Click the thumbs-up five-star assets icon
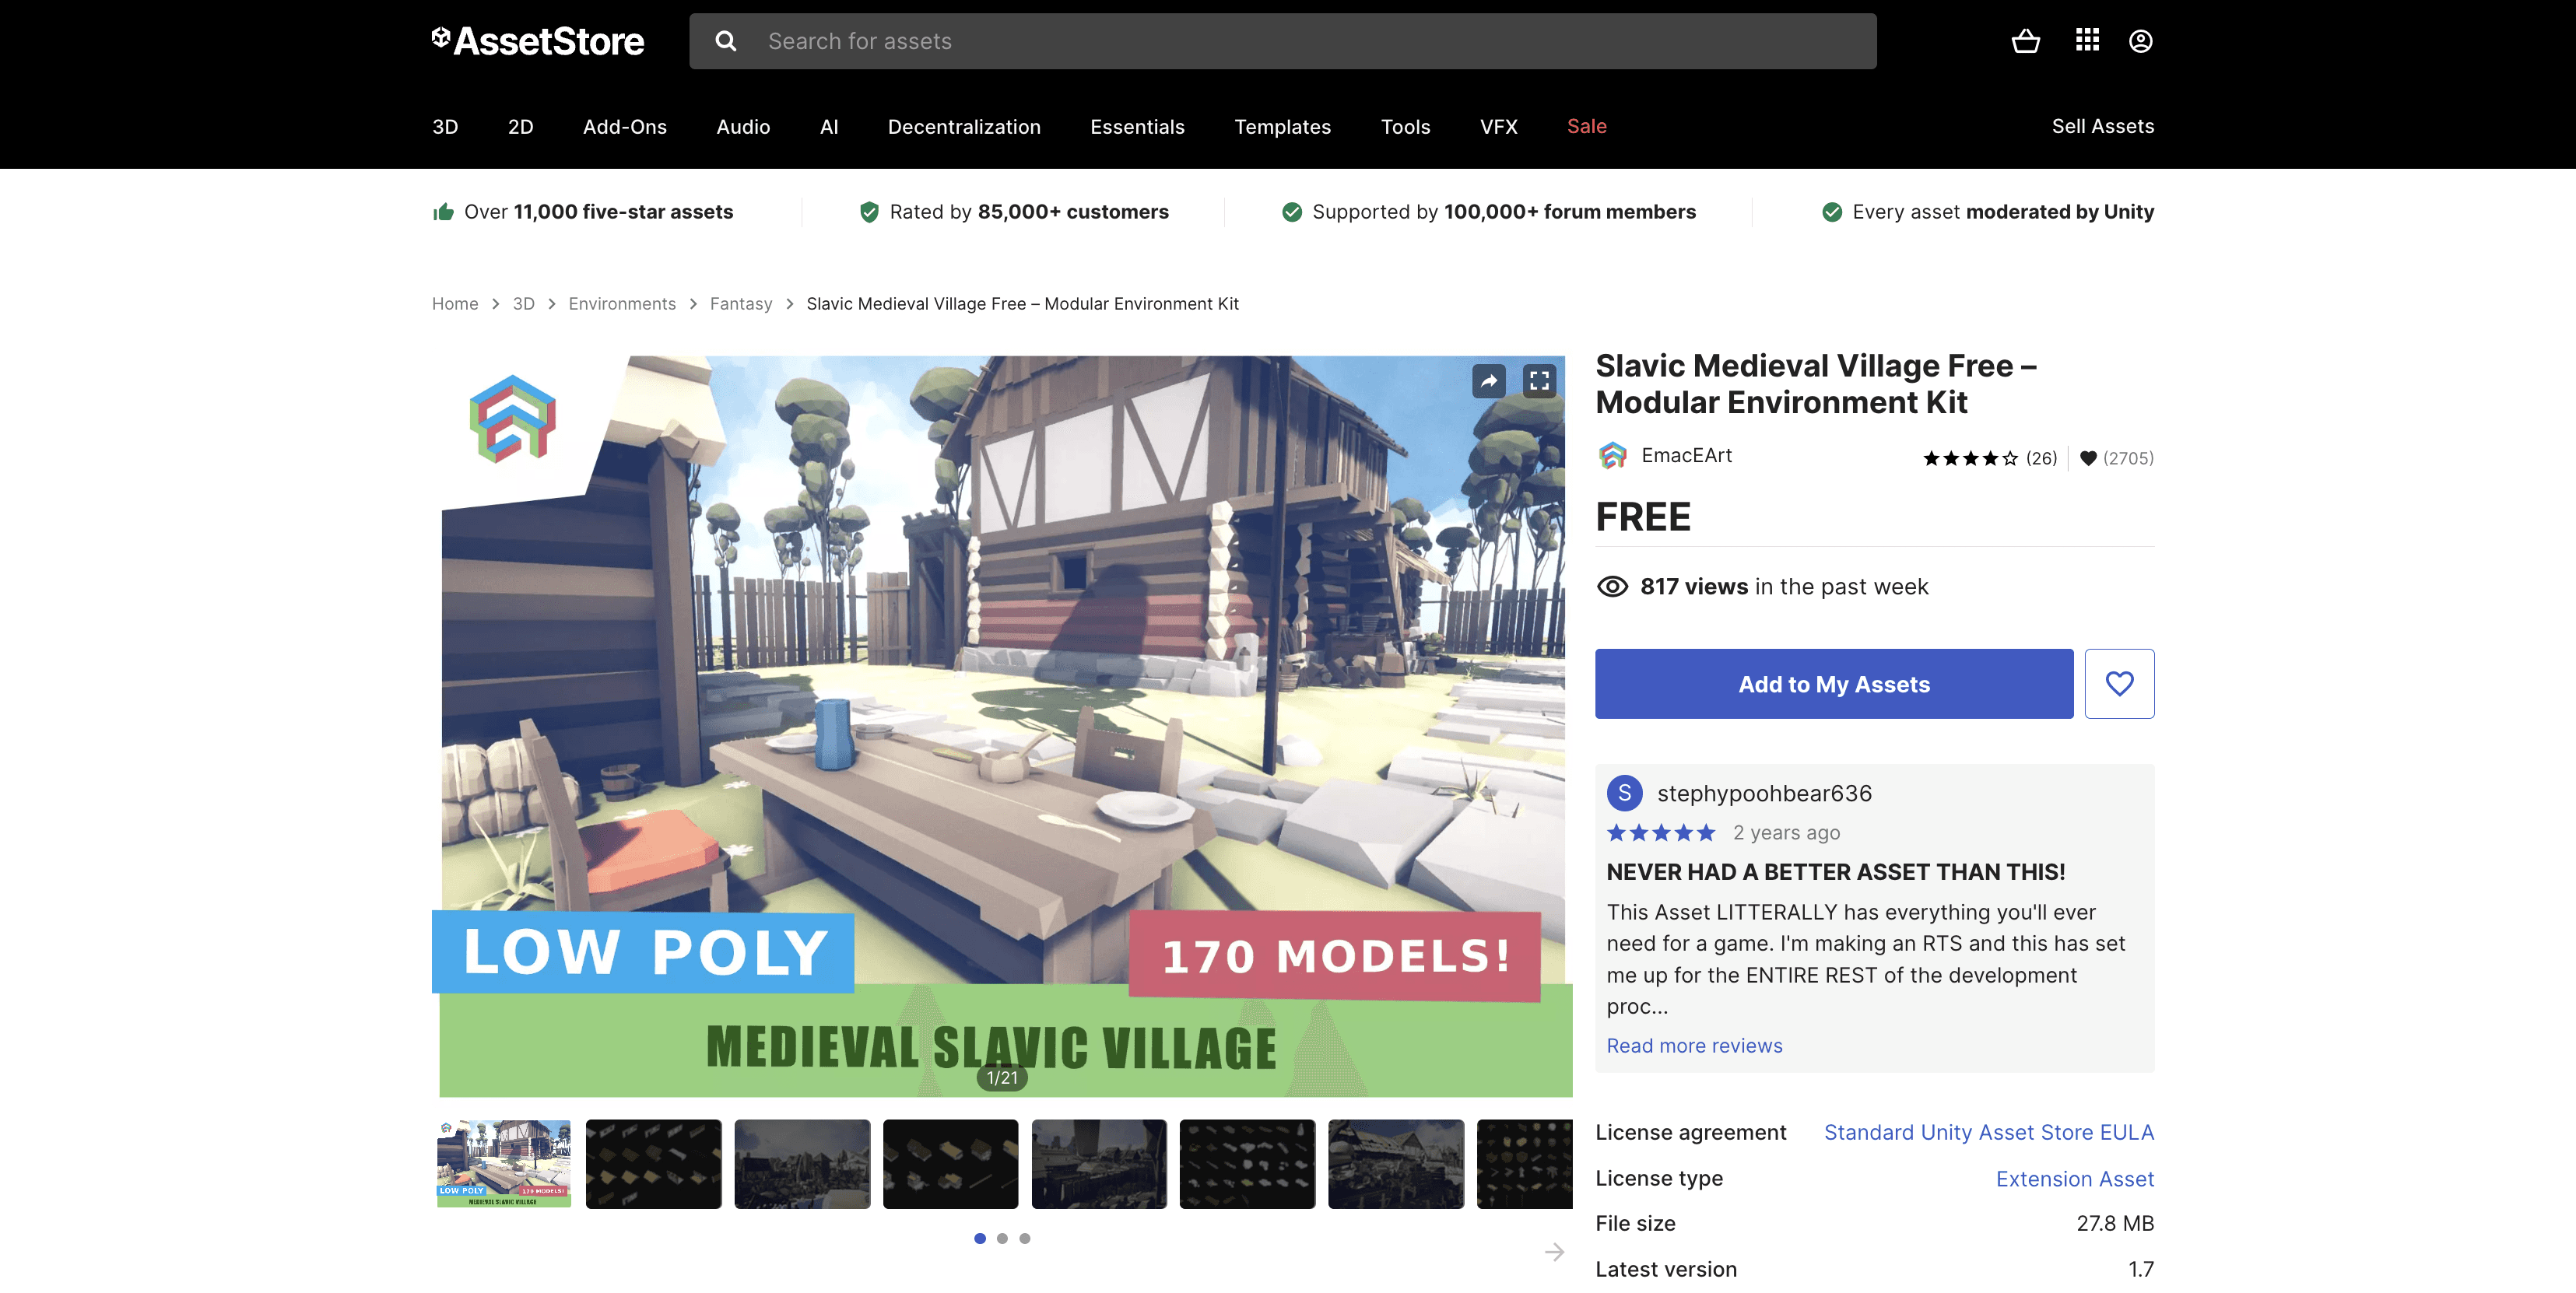The image size is (2576, 1293). 443,212
